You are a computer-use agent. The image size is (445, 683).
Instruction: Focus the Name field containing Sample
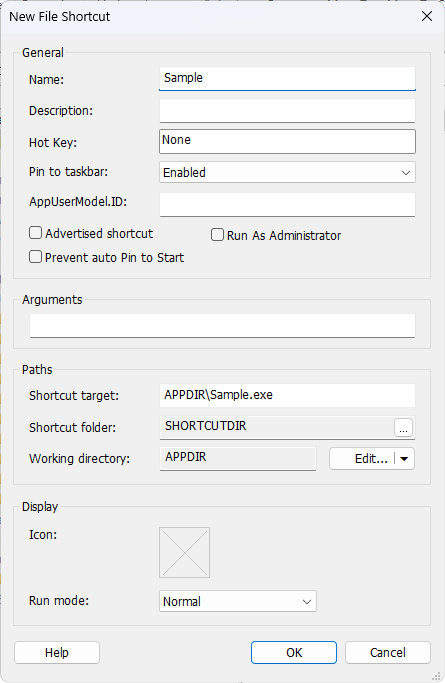coord(287,78)
